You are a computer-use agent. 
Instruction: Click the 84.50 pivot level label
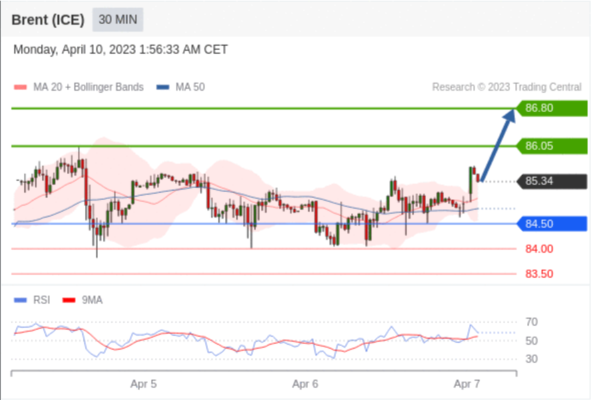click(x=552, y=224)
